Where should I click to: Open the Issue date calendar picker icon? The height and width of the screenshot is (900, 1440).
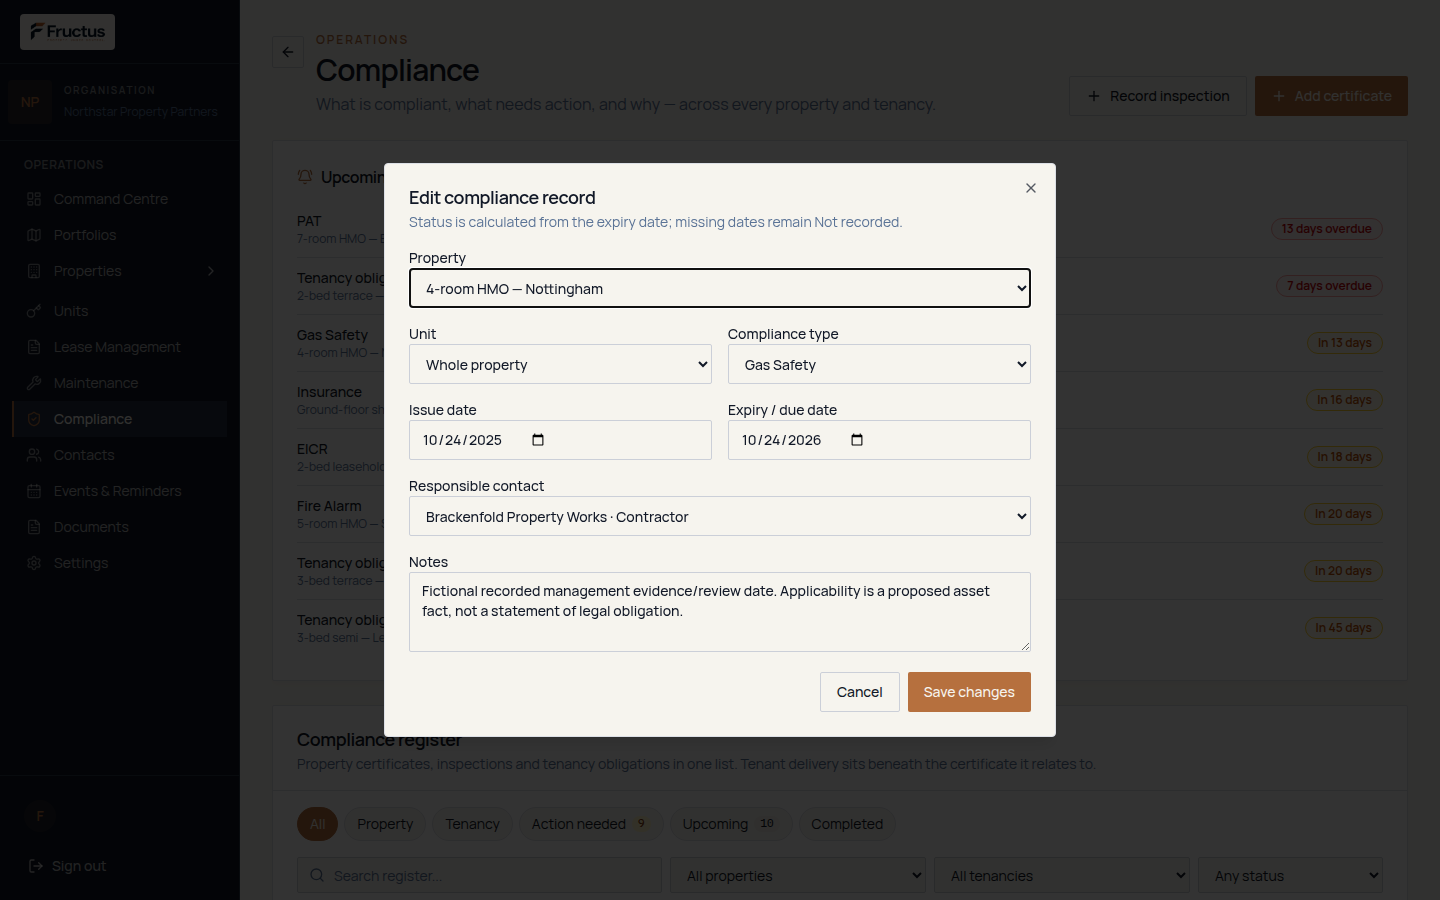click(x=538, y=440)
